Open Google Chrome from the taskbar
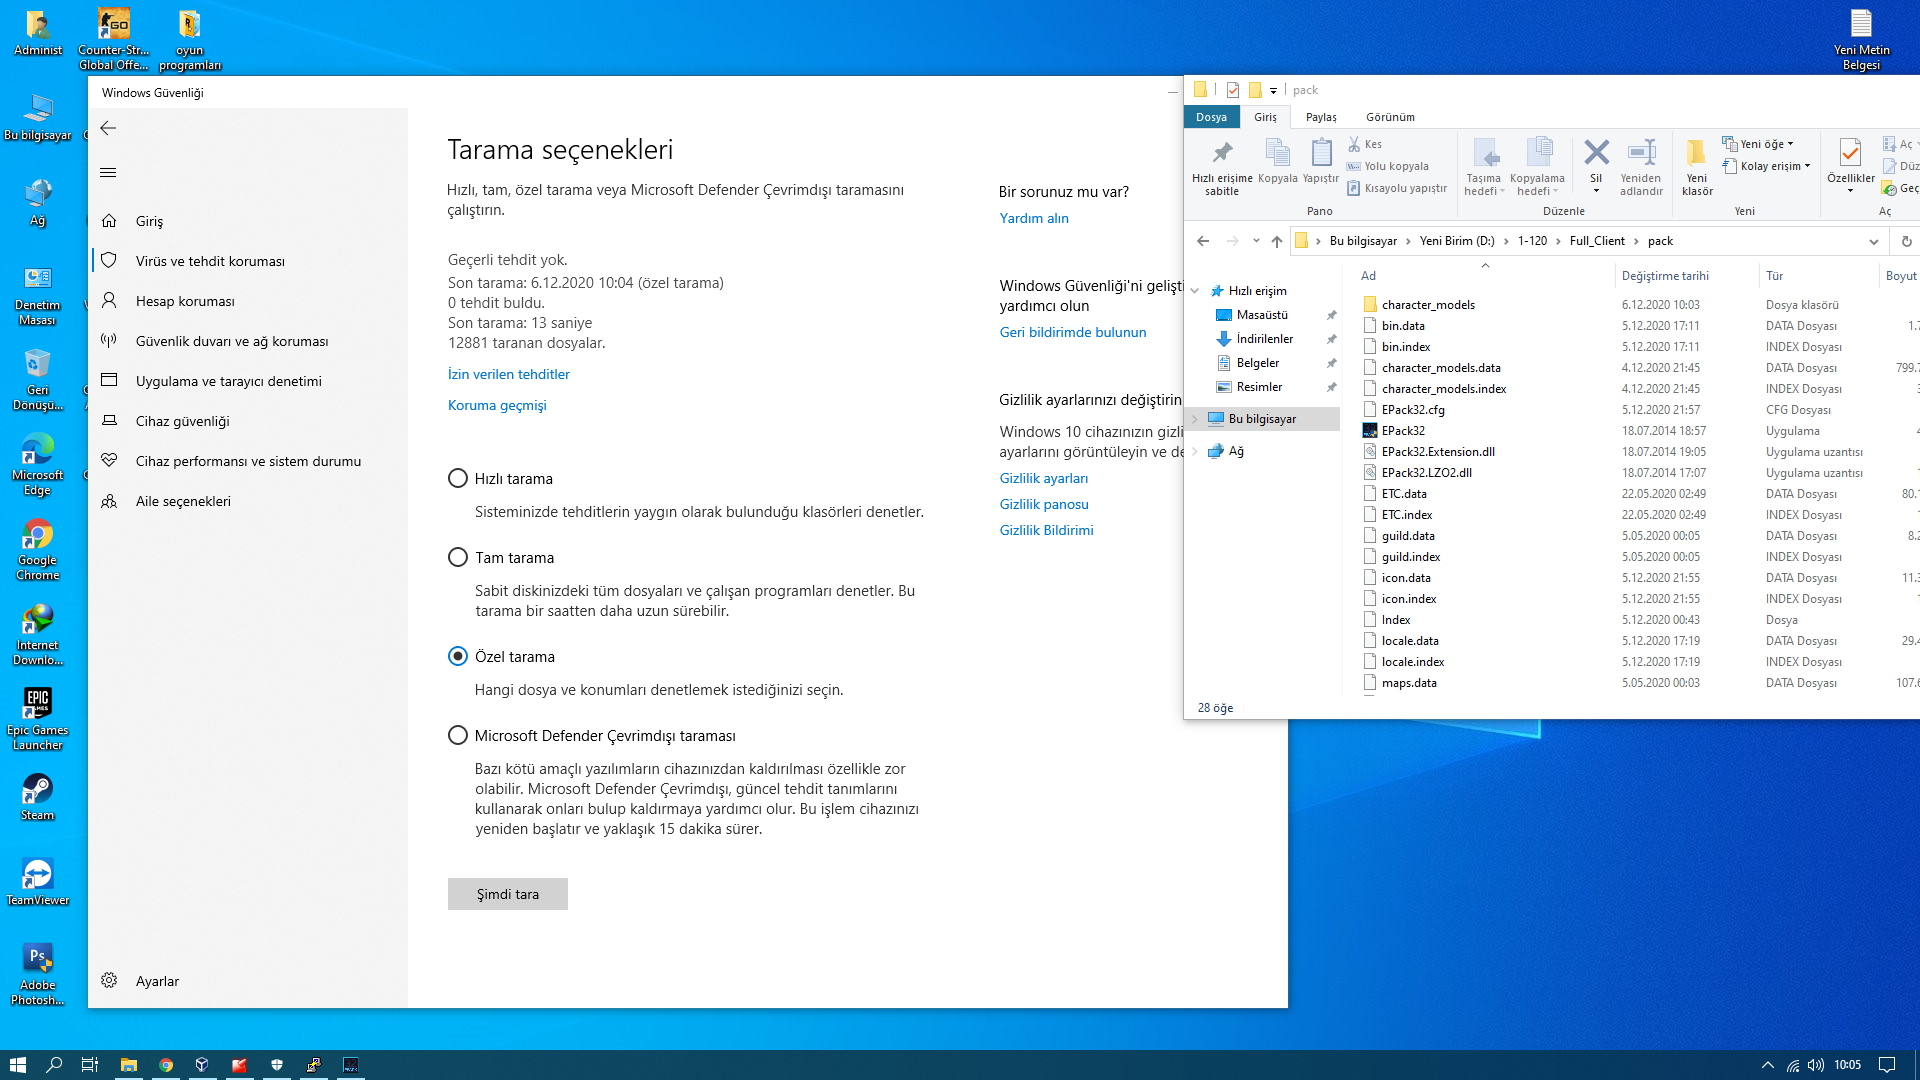 [x=166, y=1065]
